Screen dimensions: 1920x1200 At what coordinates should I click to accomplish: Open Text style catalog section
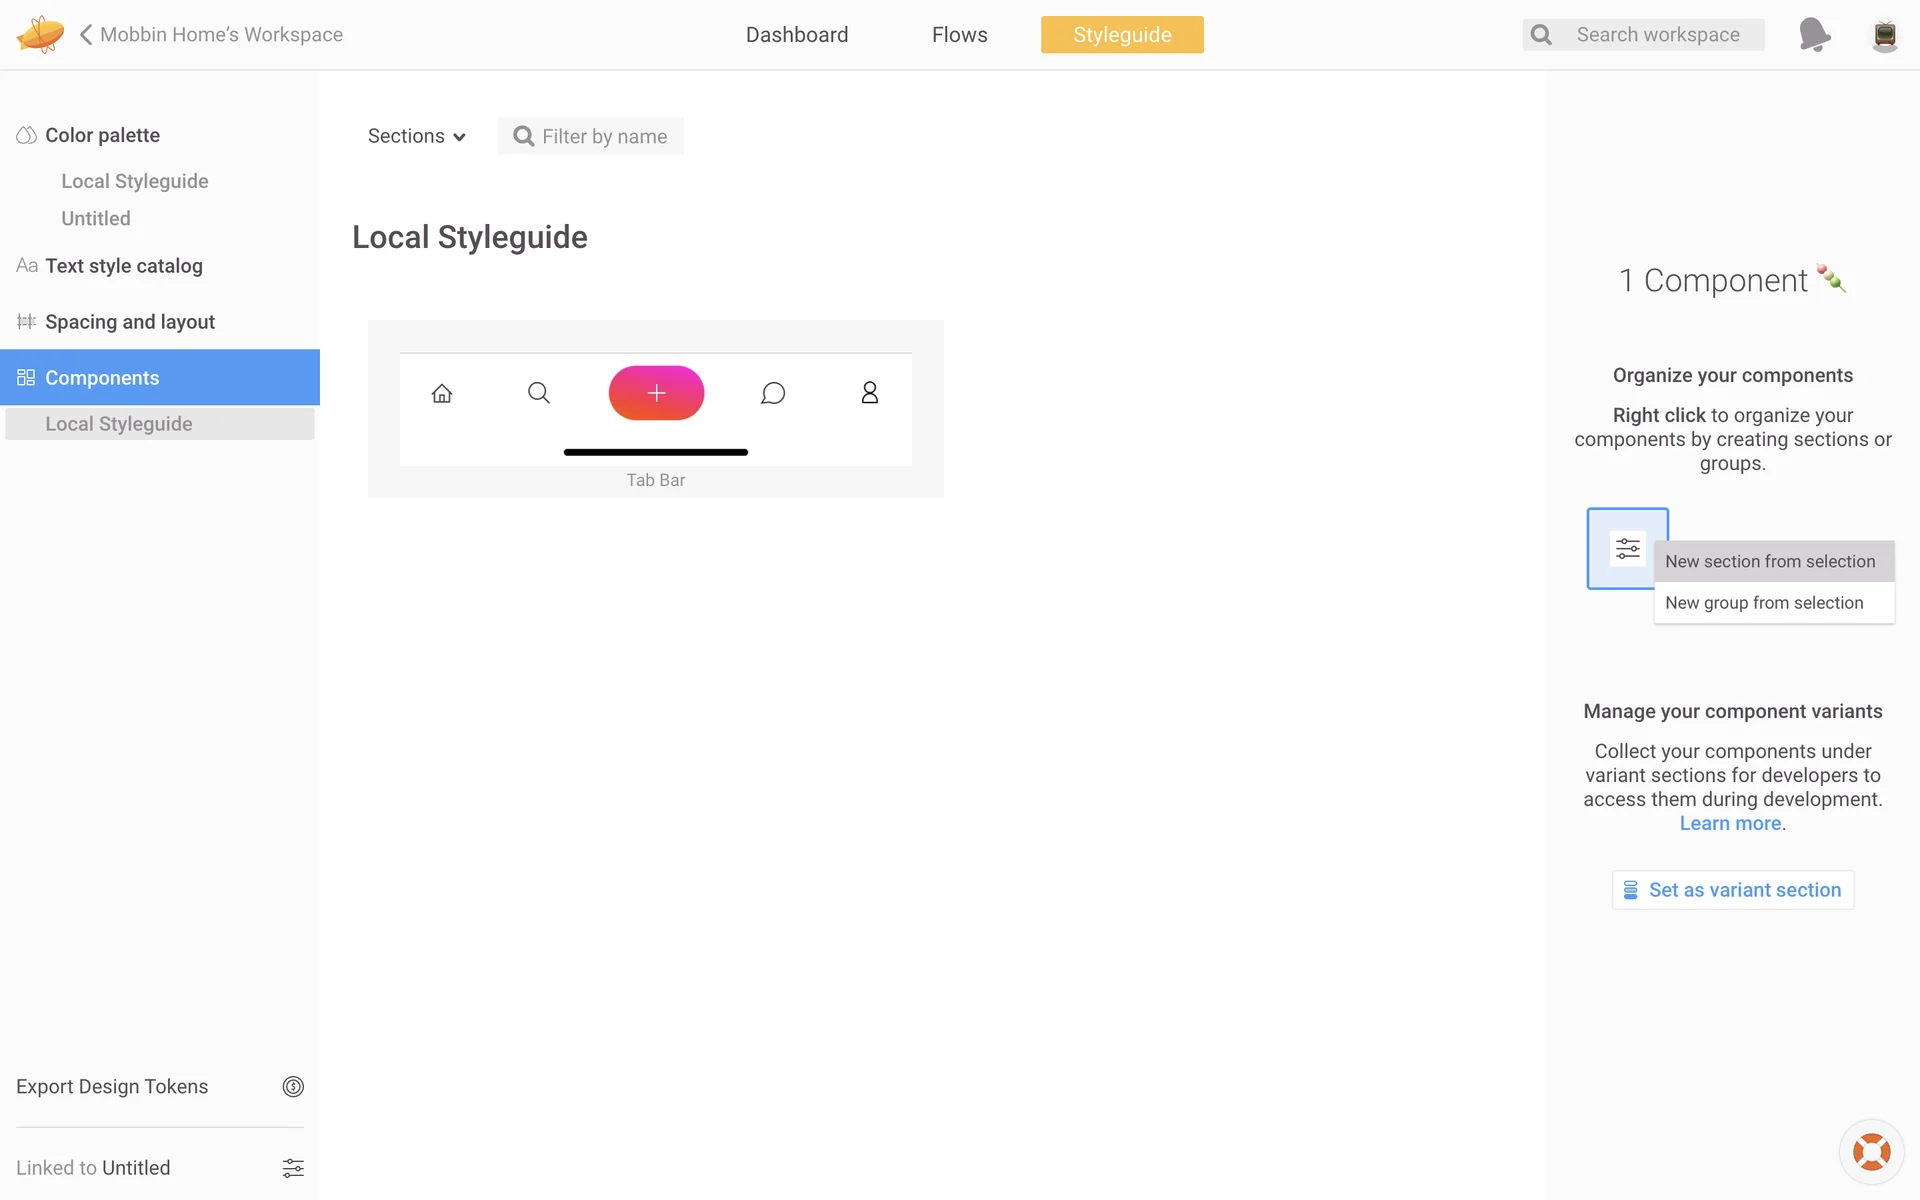point(123,266)
